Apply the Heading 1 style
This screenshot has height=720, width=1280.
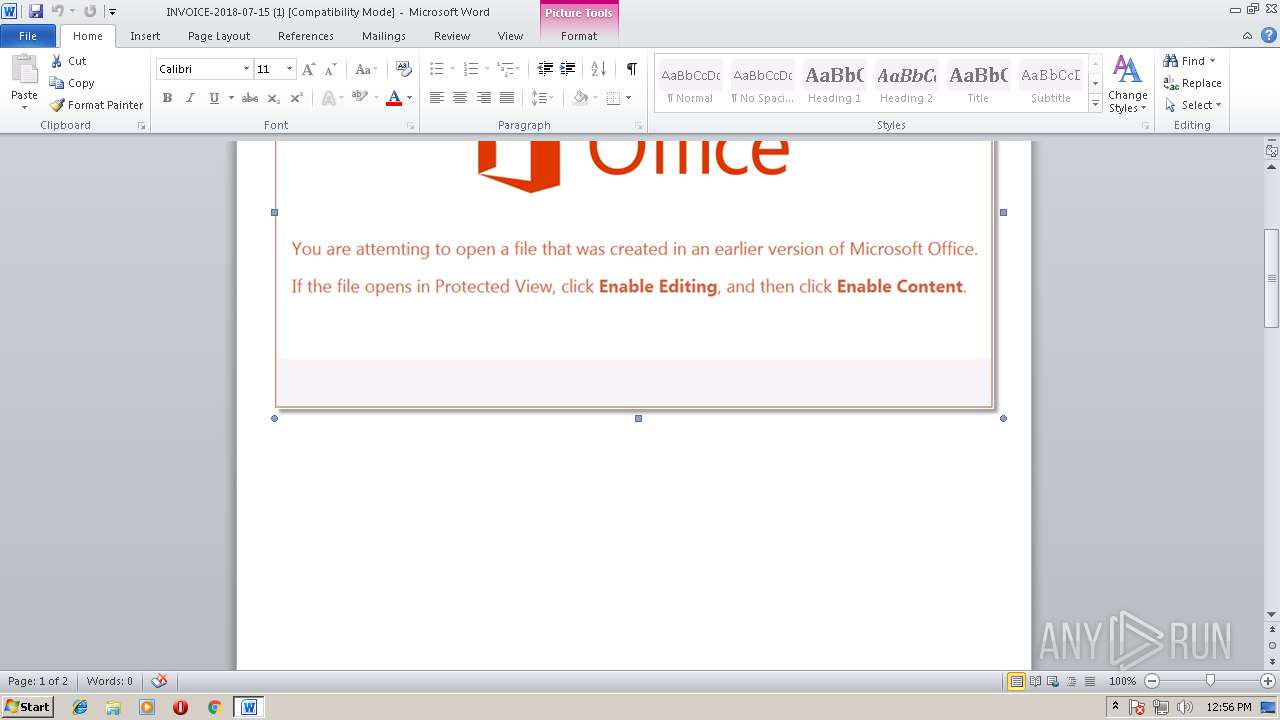click(834, 83)
